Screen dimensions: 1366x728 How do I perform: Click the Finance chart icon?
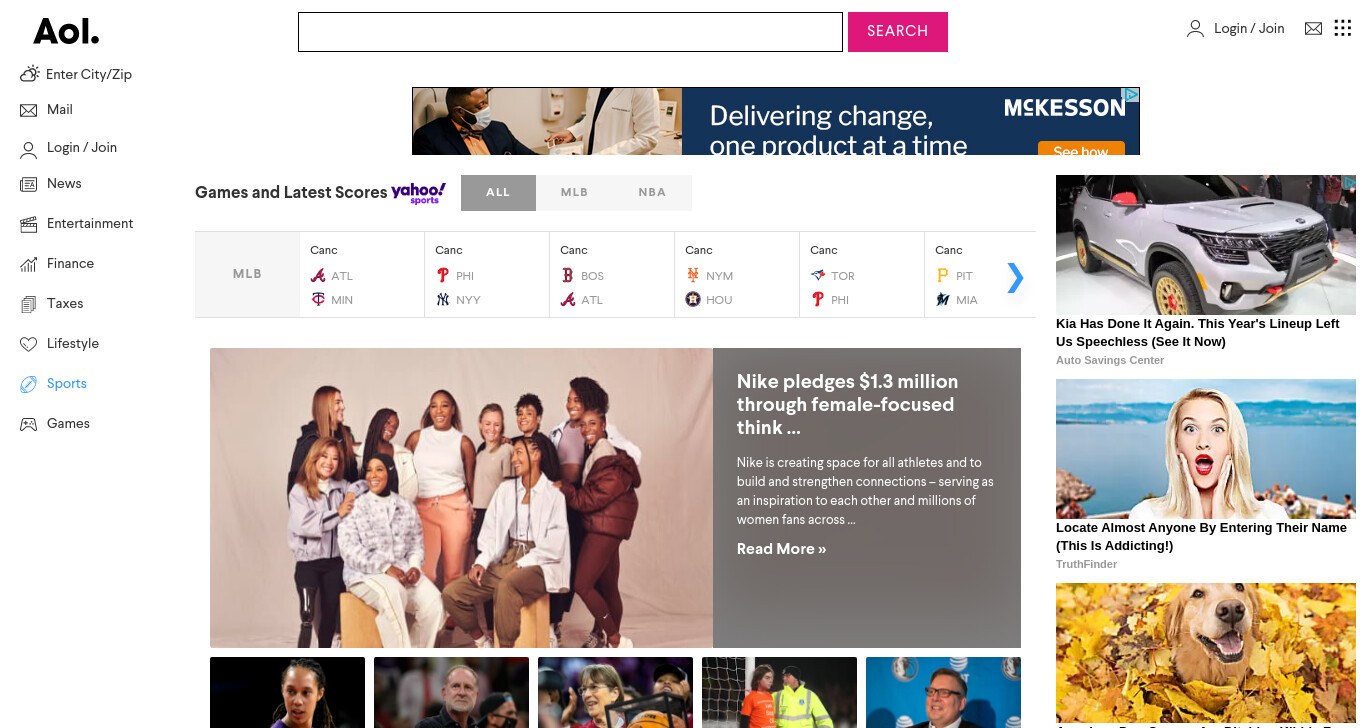pos(28,264)
